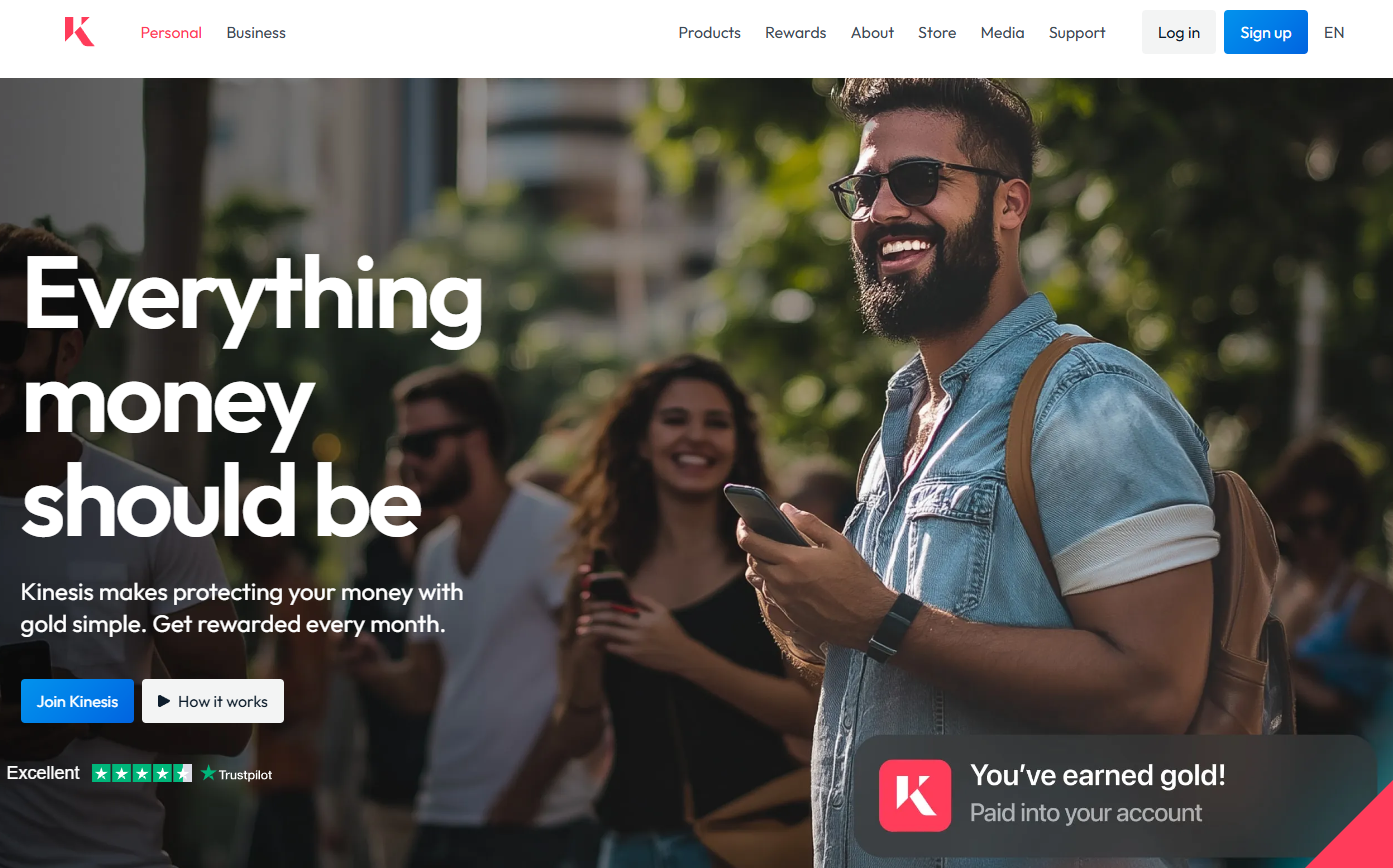Open the Media menu
Image resolution: width=1393 pixels, height=868 pixels.
click(1002, 33)
